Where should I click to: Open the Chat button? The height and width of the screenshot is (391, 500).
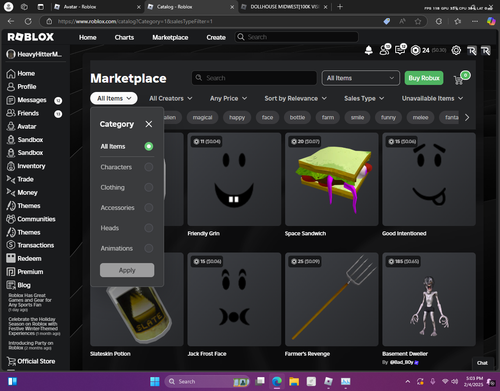pos(482,363)
